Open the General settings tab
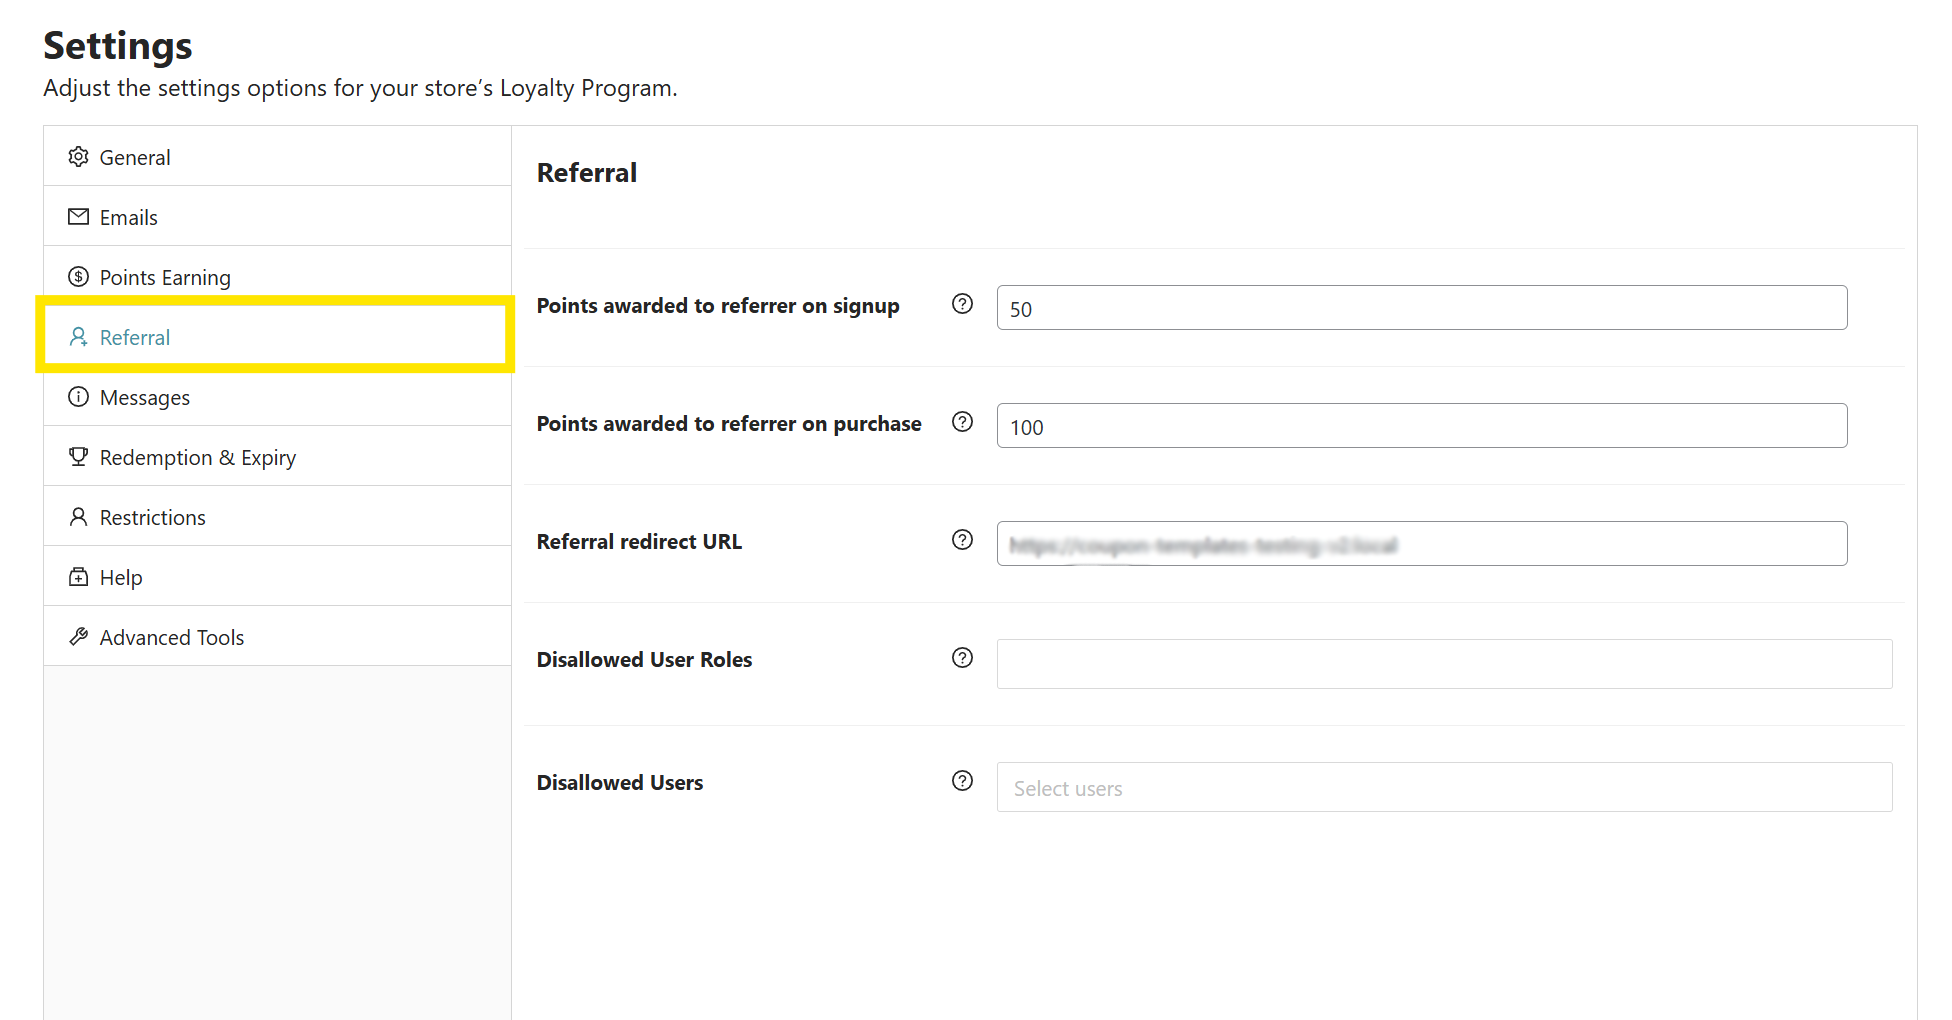This screenshot has width=1952, height=1020. pos(277,156)
